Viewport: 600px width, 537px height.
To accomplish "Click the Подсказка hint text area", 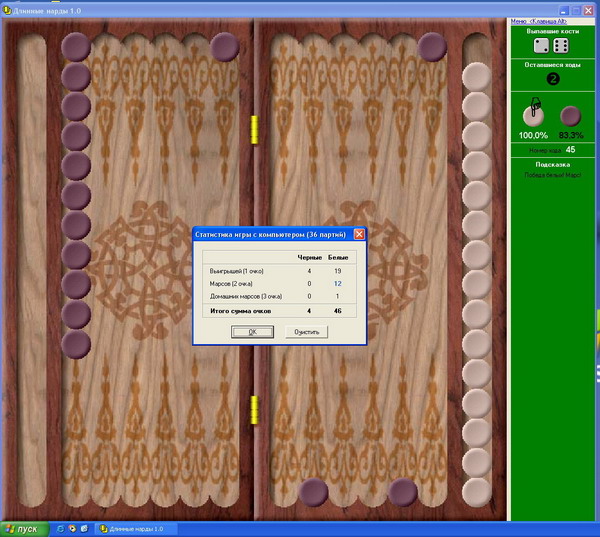I will pos(552,174).
